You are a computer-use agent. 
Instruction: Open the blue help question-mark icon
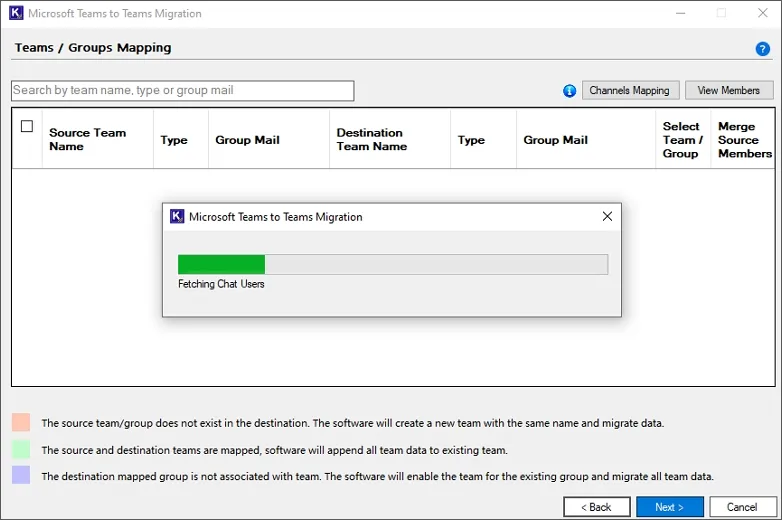click(762, 49)
